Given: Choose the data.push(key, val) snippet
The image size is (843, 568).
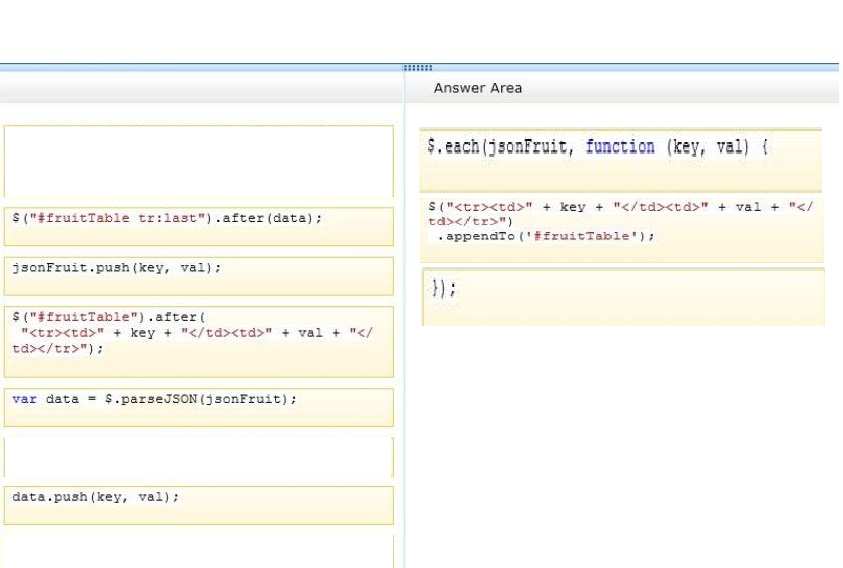Looking at the screenshot, I should 198,505.
